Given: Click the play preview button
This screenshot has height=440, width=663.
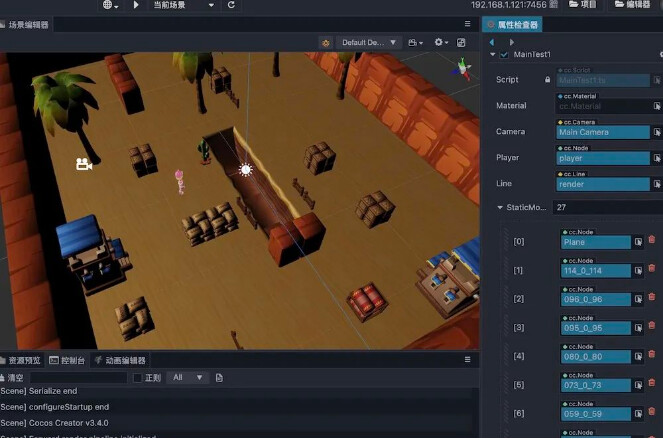Looking at the screenshot, I should 136,5.
